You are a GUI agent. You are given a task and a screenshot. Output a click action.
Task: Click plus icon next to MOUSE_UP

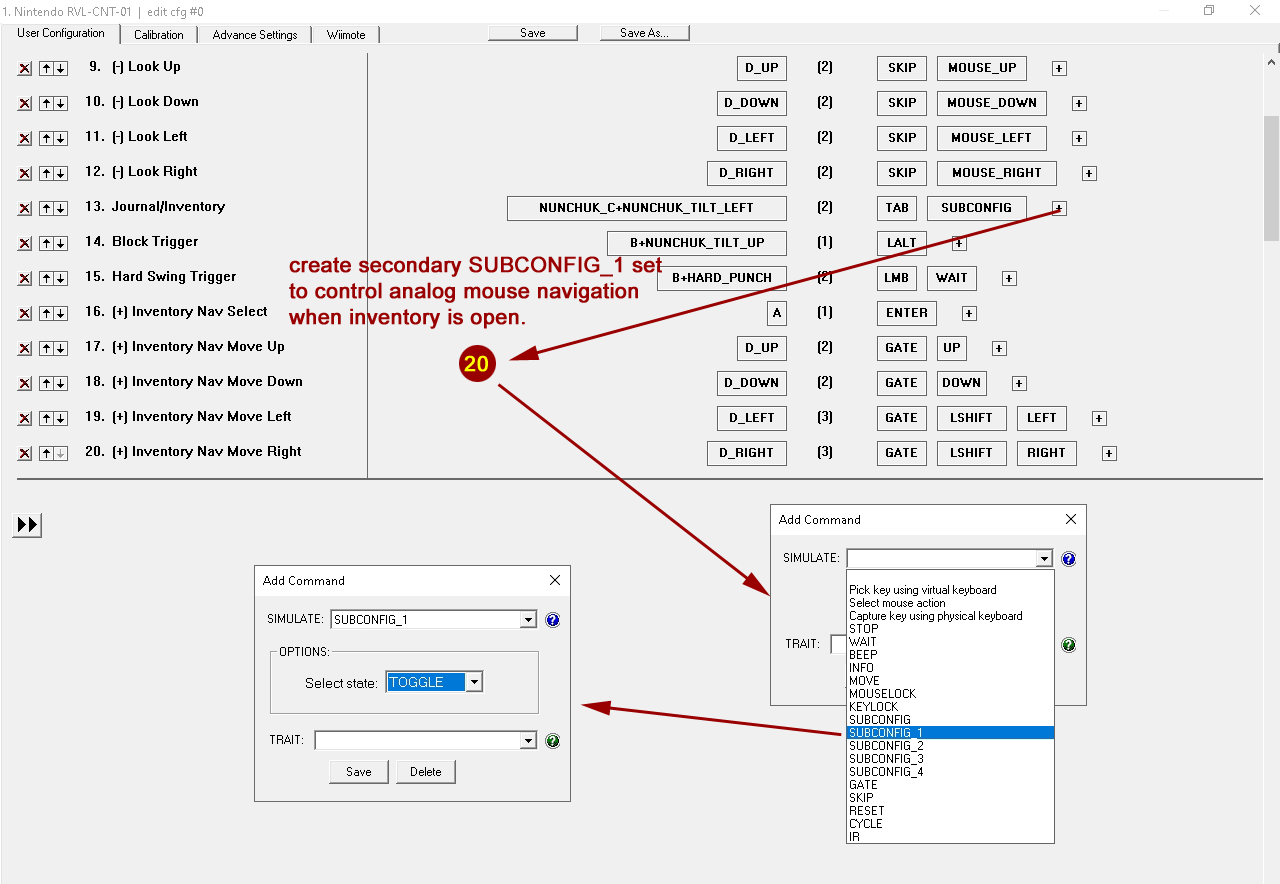click(1059, 68)
